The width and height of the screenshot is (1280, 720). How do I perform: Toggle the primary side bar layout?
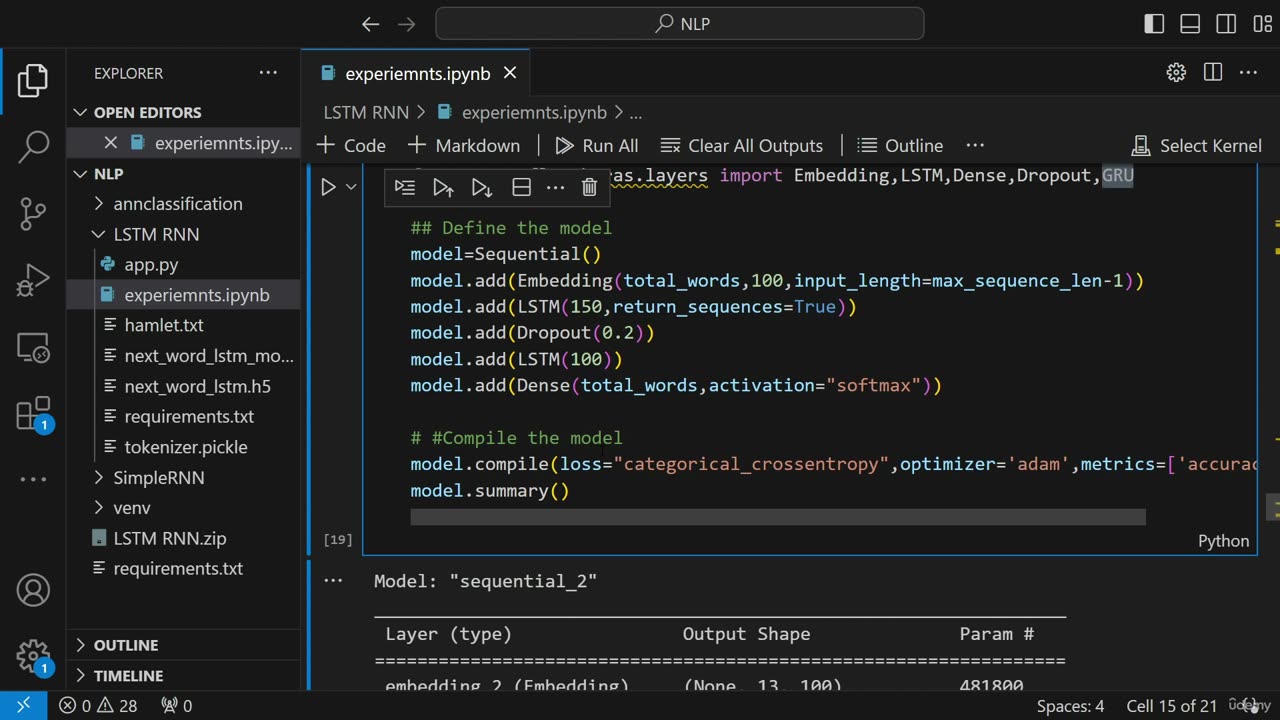point(1154,24)
